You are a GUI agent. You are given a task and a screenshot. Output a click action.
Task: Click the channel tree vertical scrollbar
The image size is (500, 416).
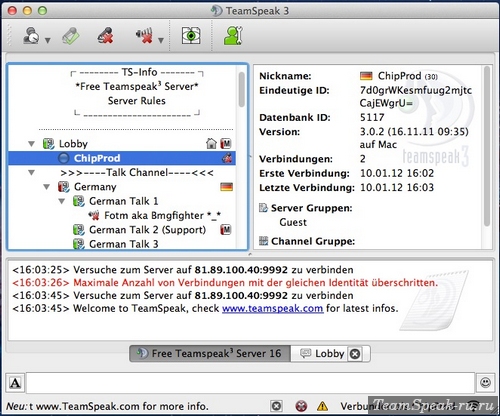241,90
